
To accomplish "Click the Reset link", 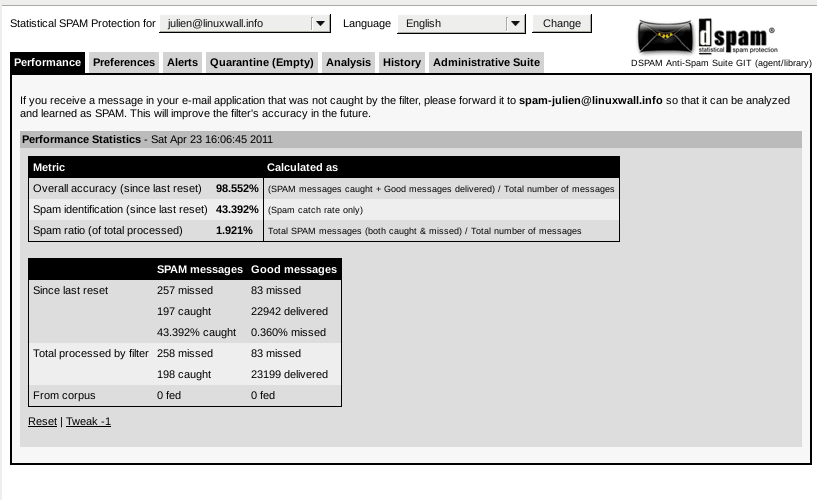I will click(42, 421).
